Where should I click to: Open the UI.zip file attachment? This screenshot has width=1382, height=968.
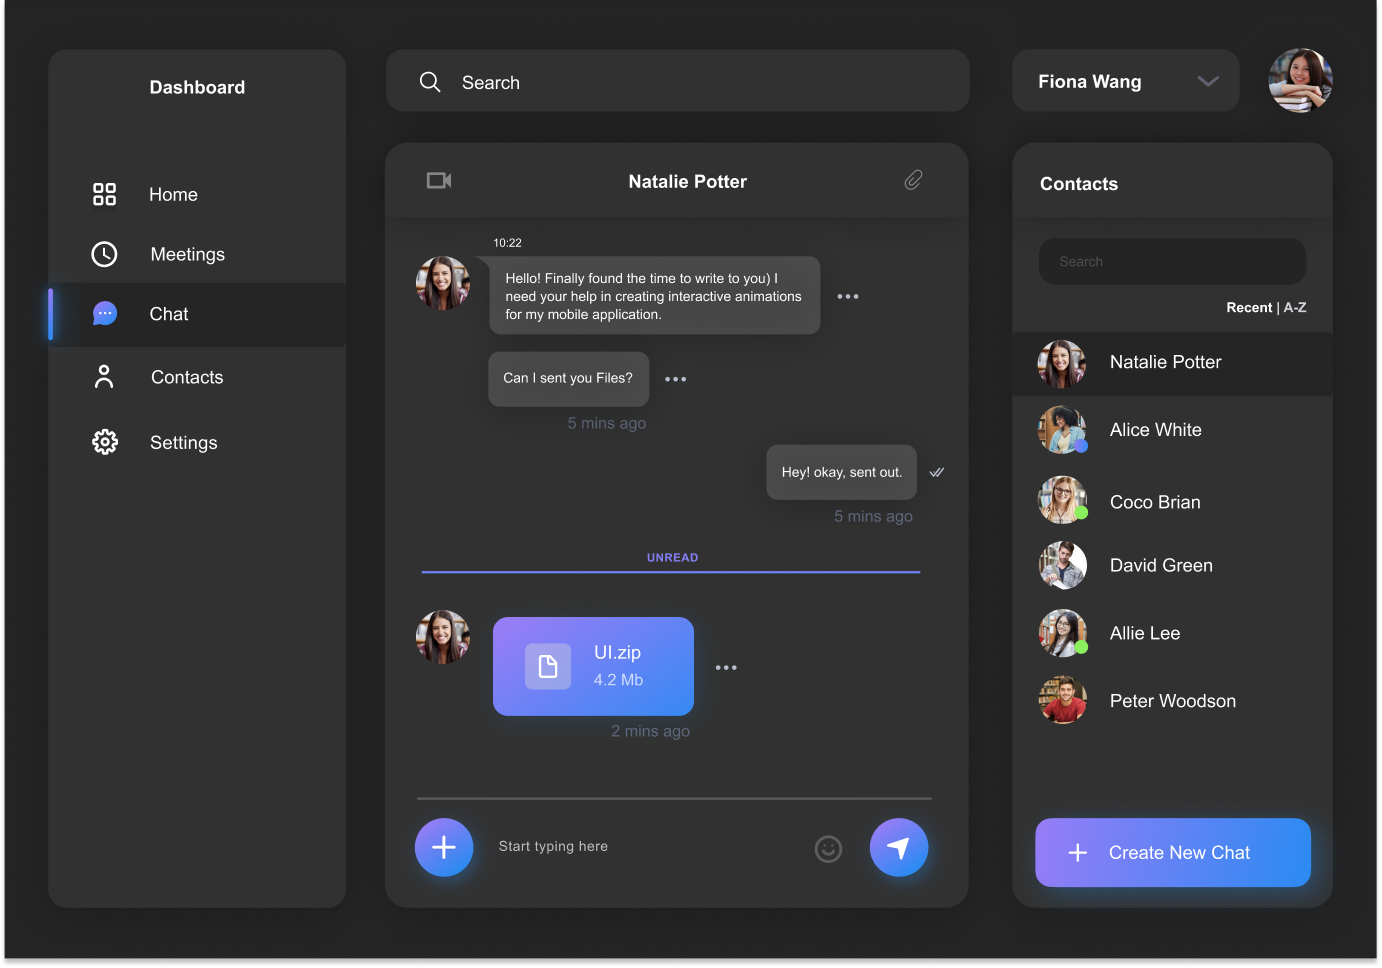click(x=593, y=666)
